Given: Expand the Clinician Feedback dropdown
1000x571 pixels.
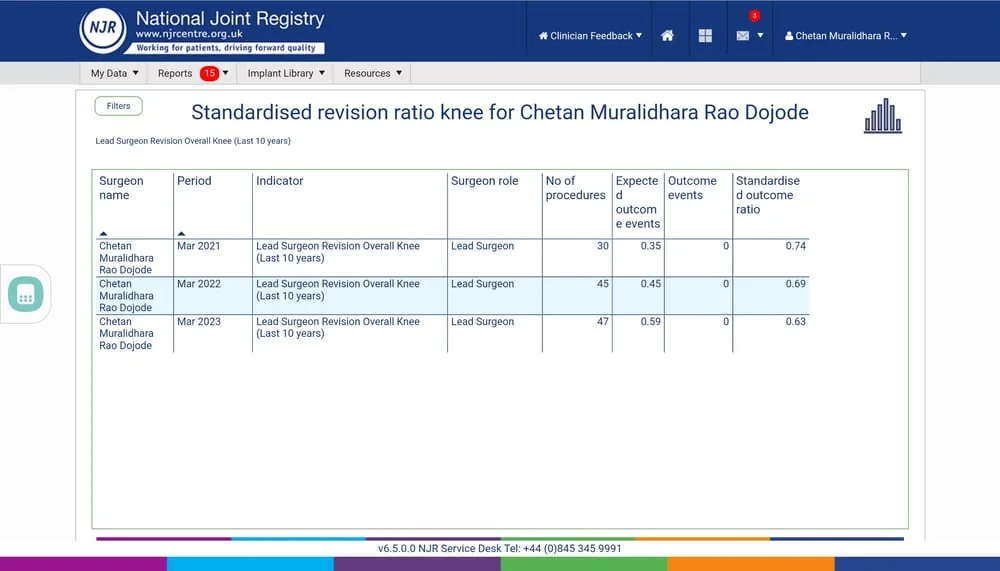Looking at the screenshot, I should (590, 36).
